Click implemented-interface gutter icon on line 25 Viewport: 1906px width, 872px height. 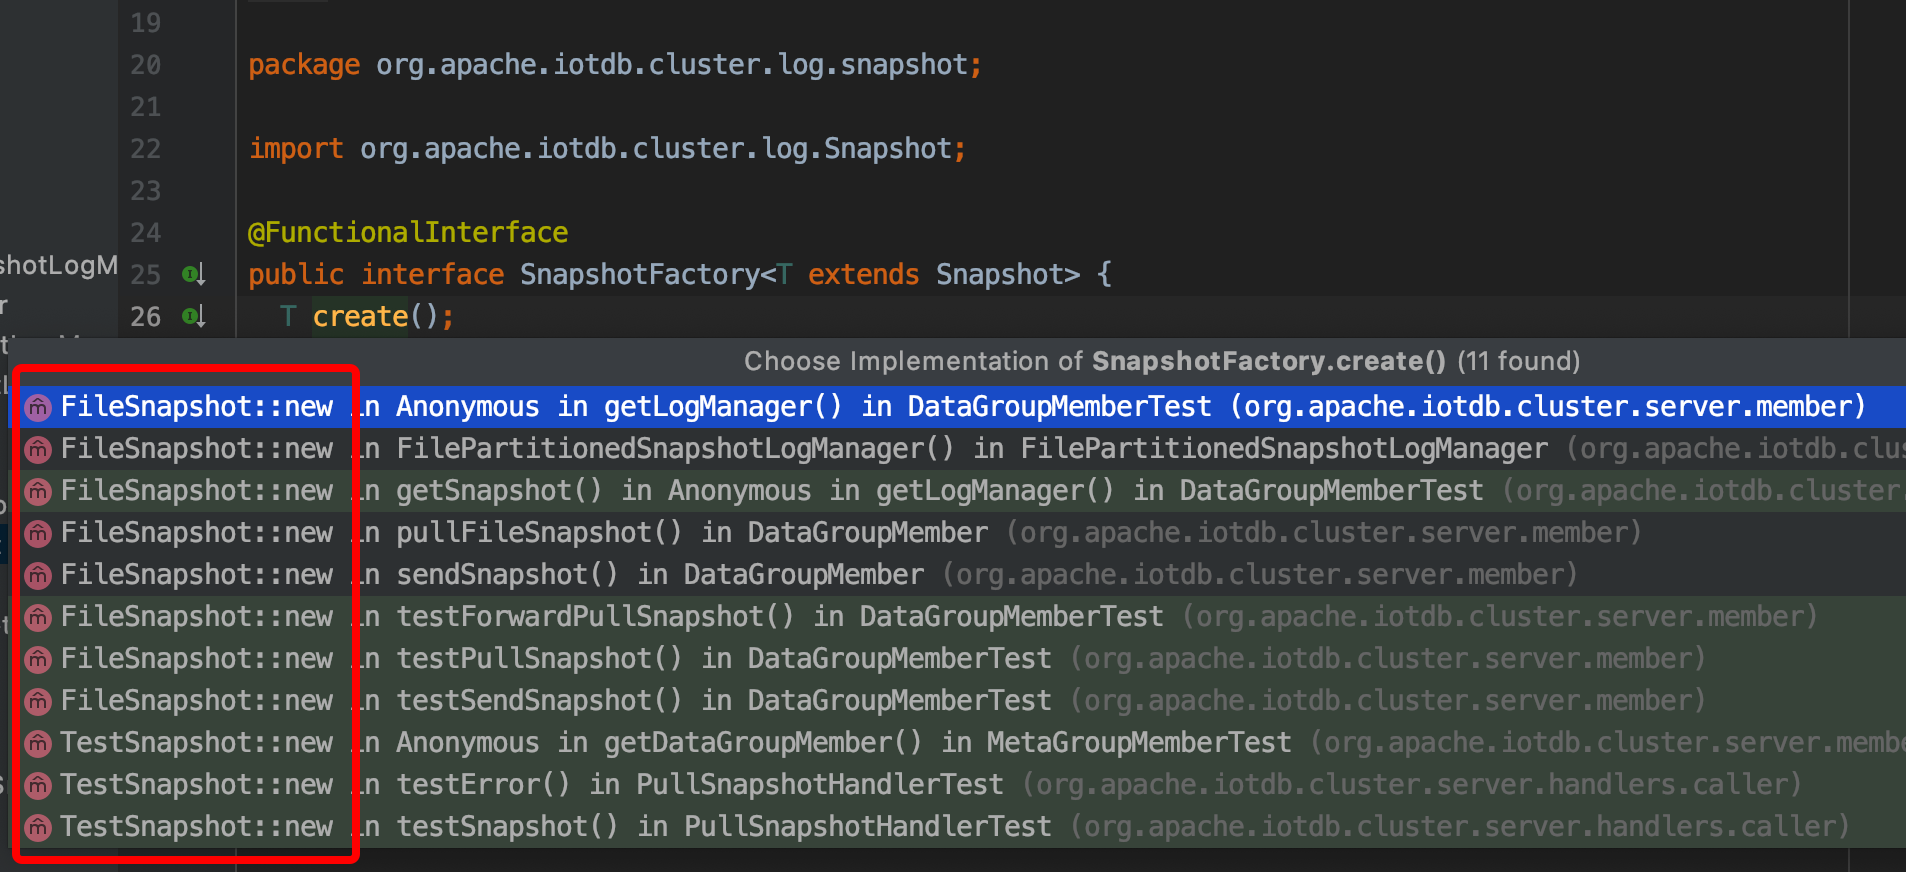[194, 274]
